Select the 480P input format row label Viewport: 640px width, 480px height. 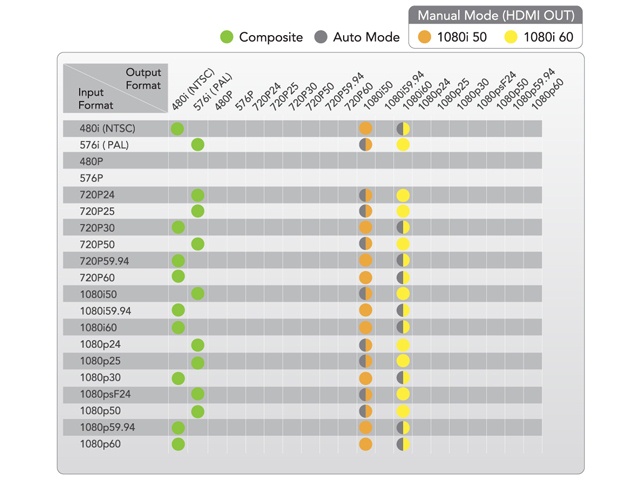(x=91, y=161)
